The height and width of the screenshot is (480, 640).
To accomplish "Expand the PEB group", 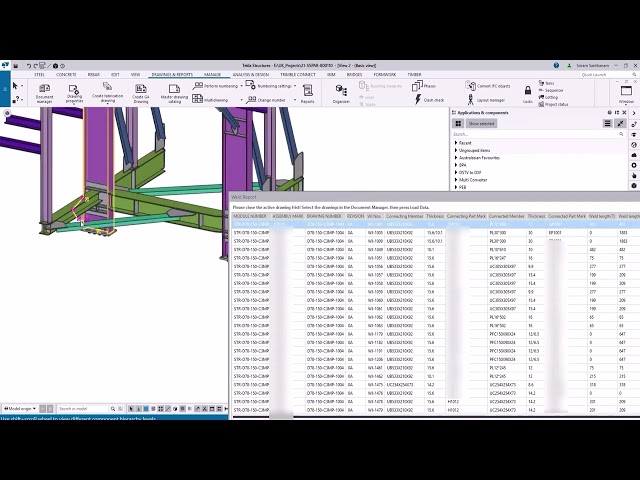I will (x=456, y=187).
